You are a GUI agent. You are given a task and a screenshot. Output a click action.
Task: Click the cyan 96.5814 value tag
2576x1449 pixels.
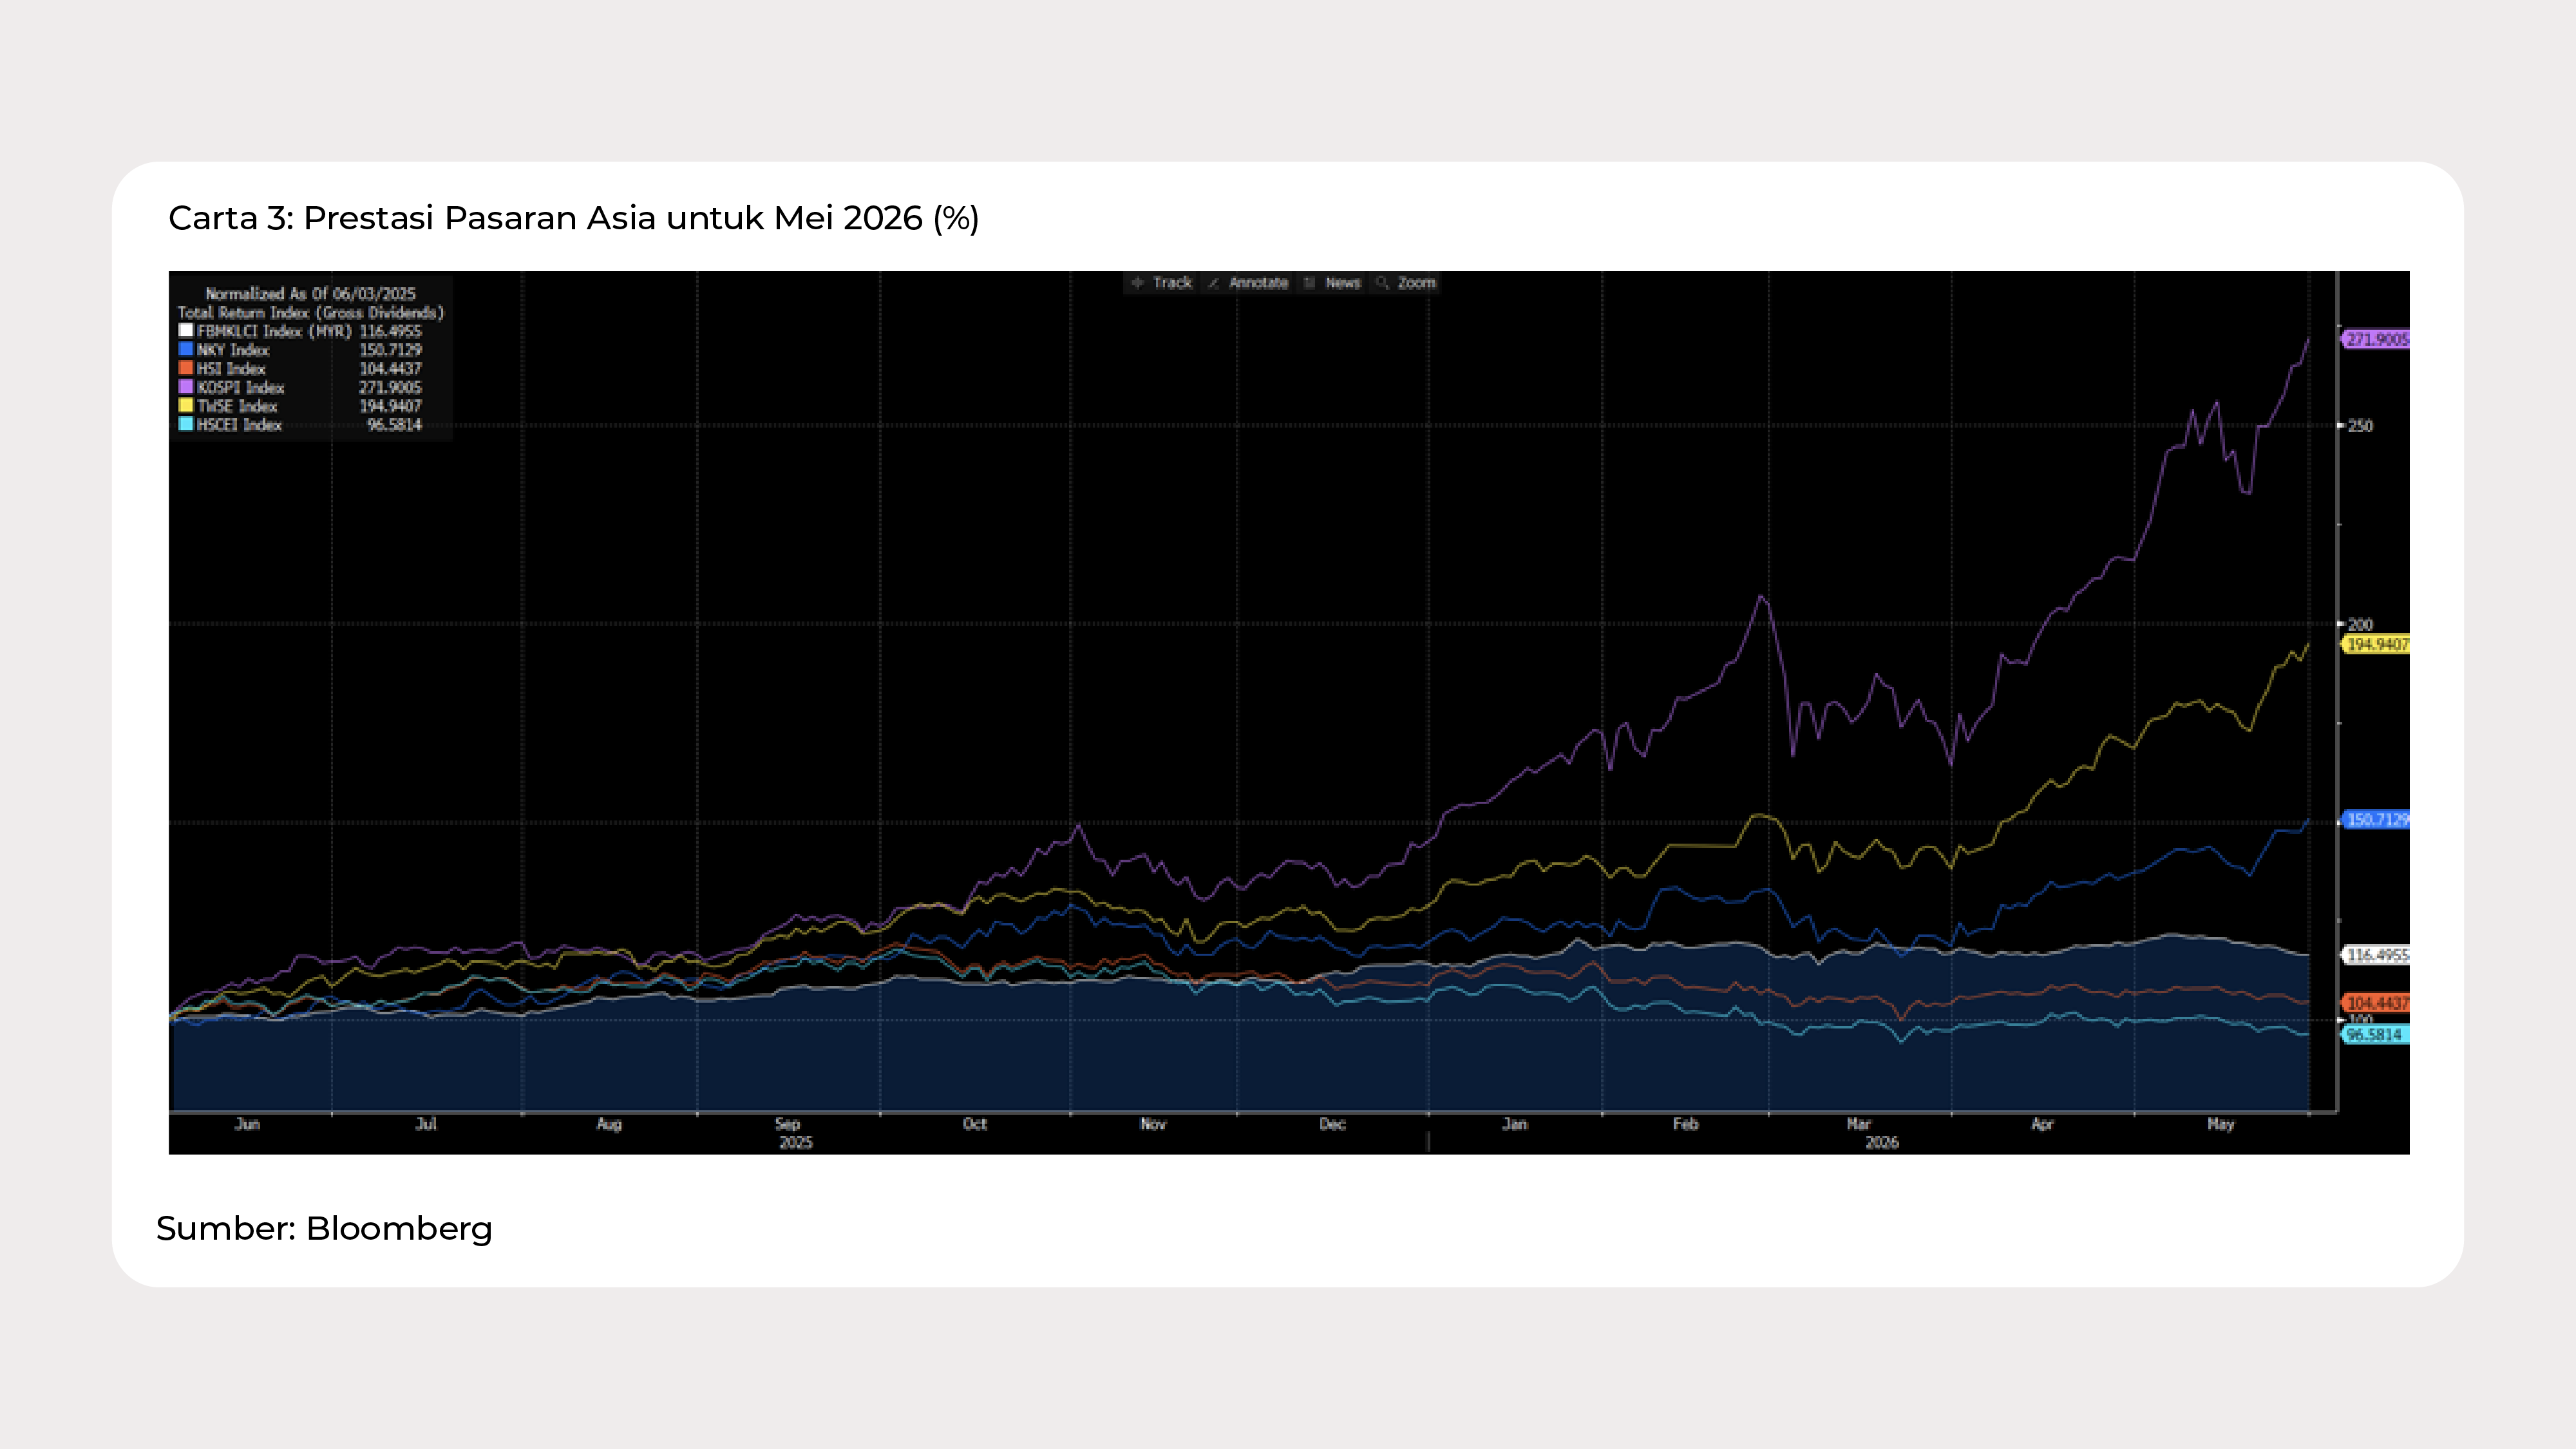coord(2376,1035)
